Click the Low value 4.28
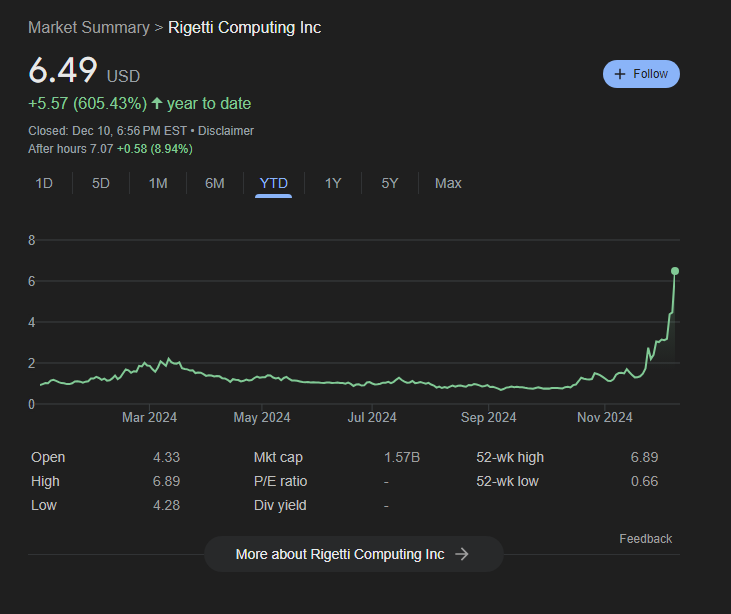 pos(166,505)
